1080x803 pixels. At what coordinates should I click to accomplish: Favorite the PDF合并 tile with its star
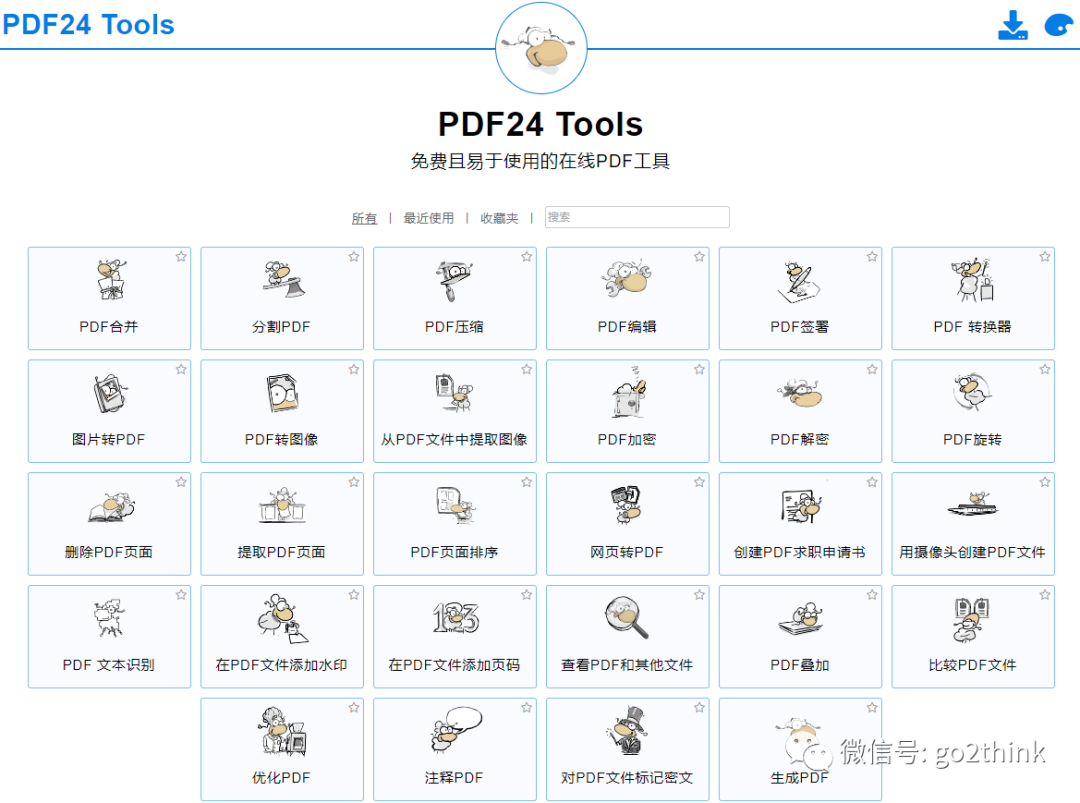[x=181, y=257]
